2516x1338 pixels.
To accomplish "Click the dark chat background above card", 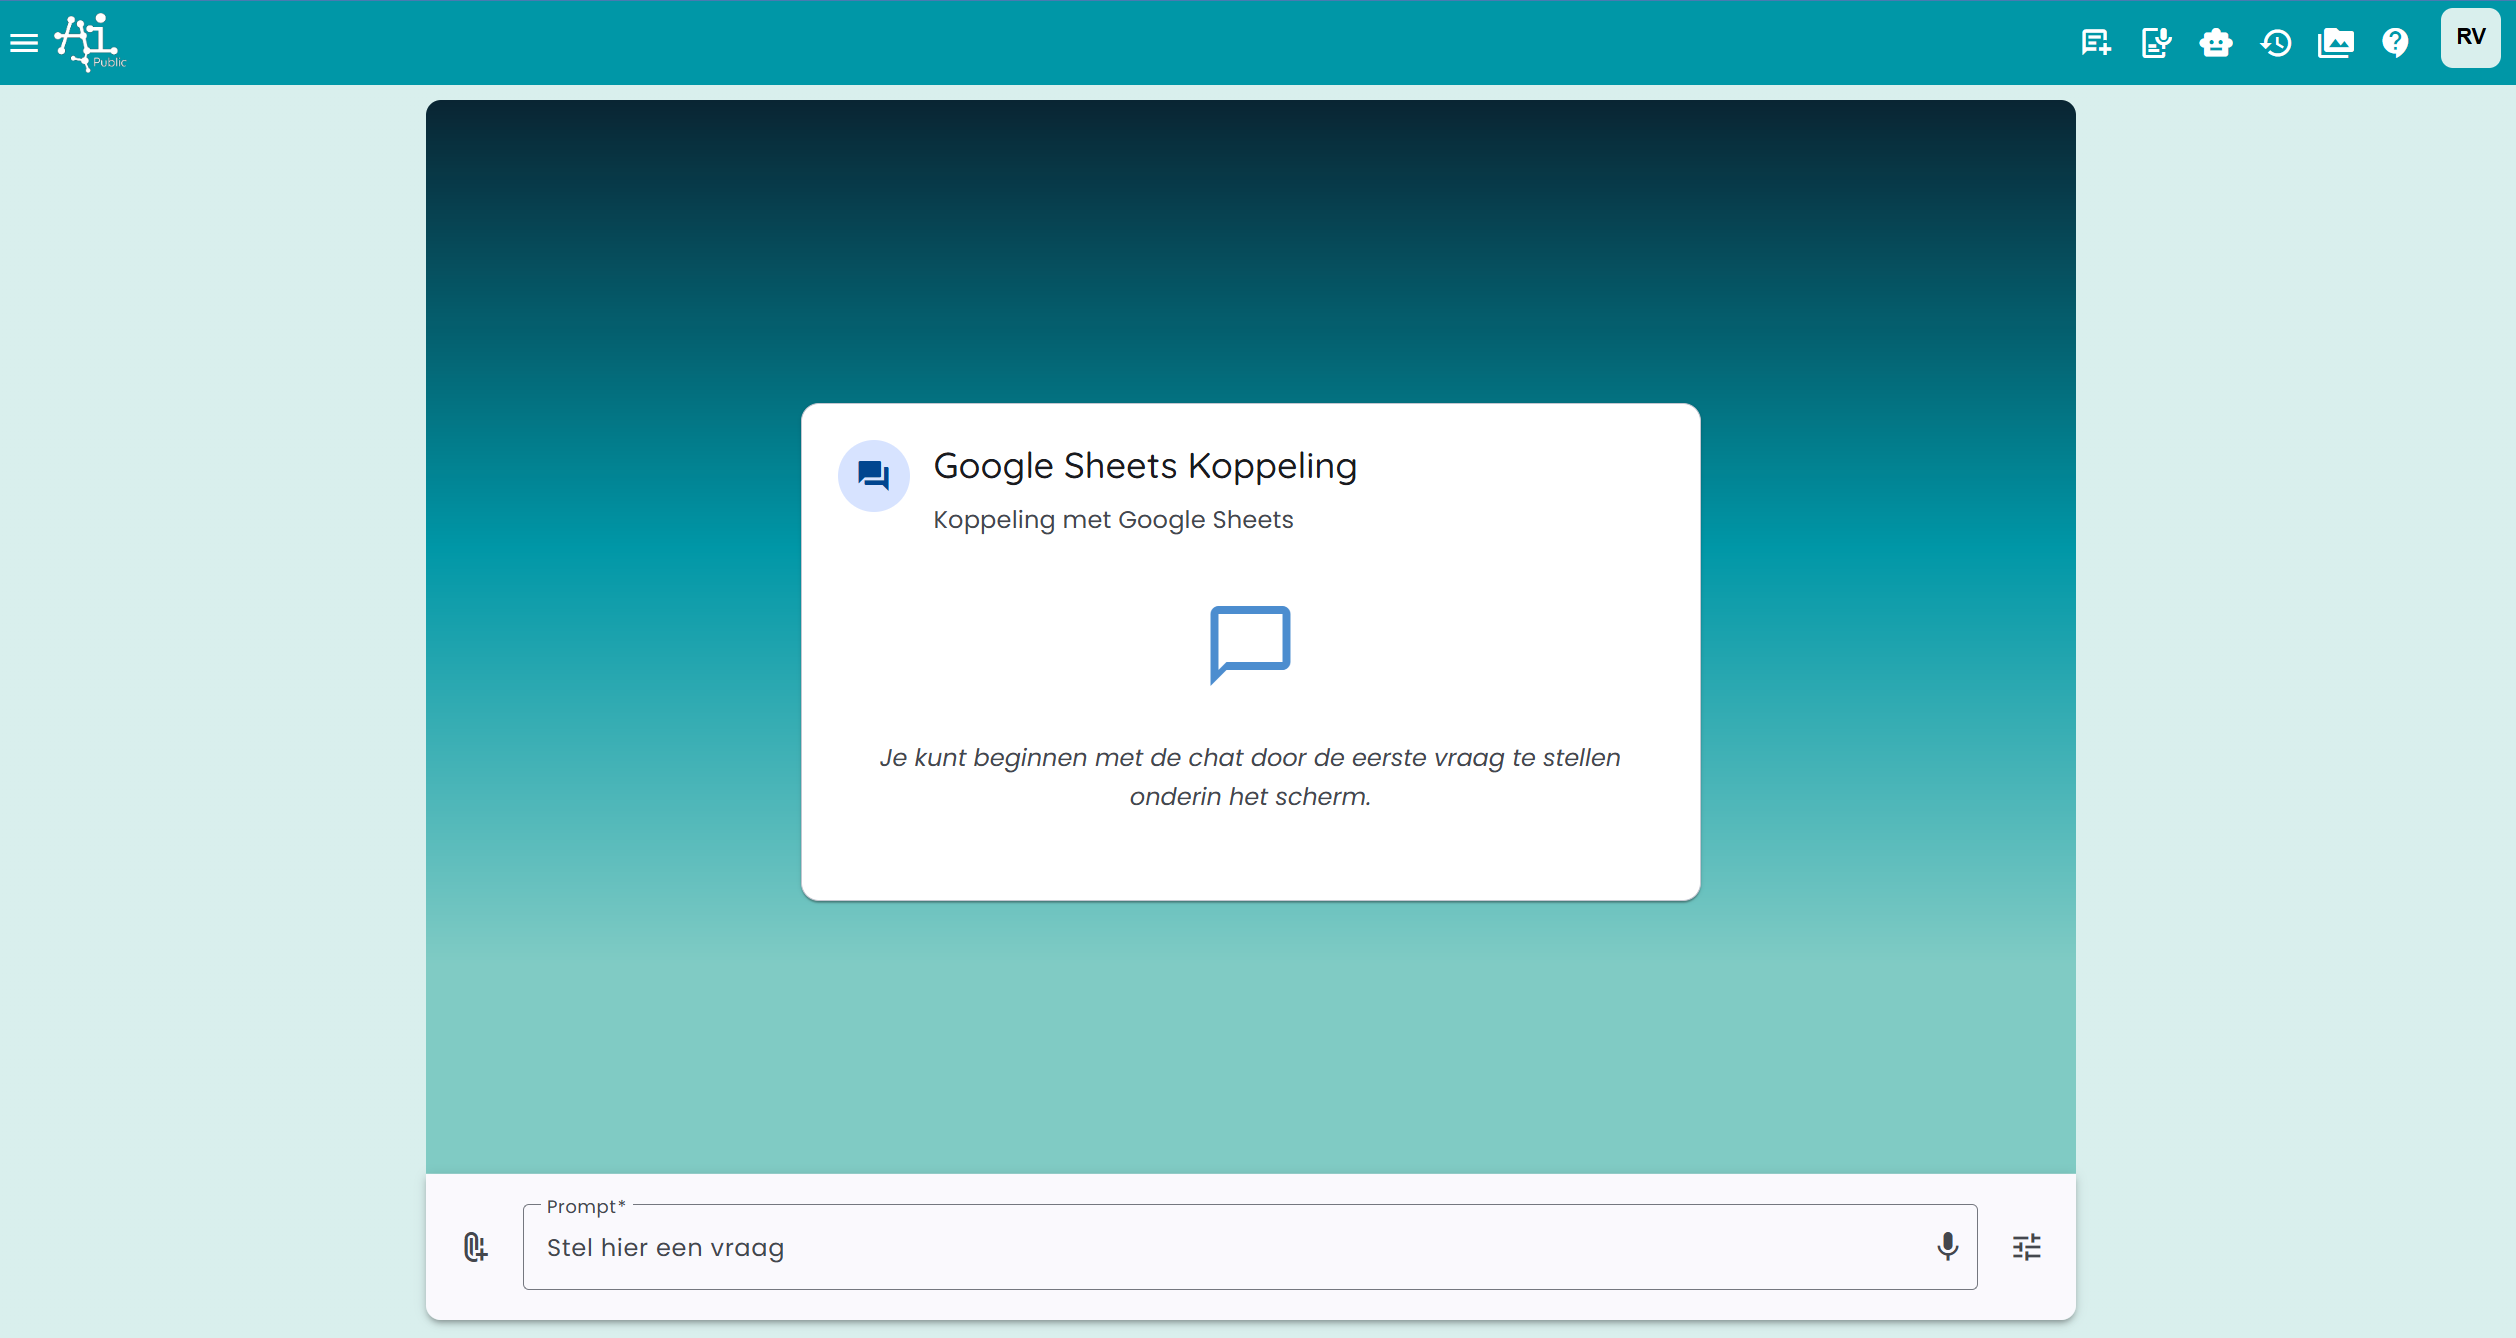I will [1249, 250].
